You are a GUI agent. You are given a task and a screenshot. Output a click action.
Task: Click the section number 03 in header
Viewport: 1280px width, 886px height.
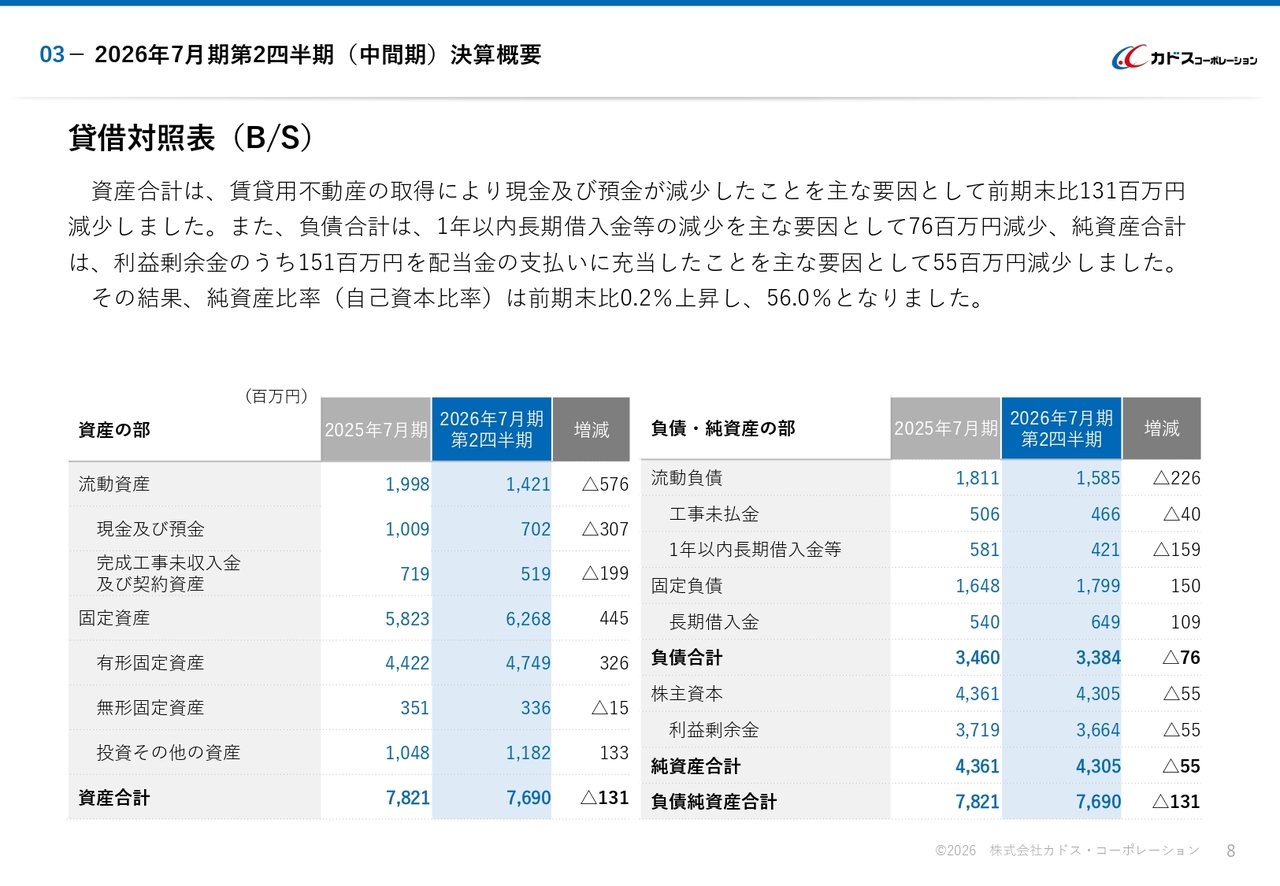pyautogui.click(x=51, y=56)
